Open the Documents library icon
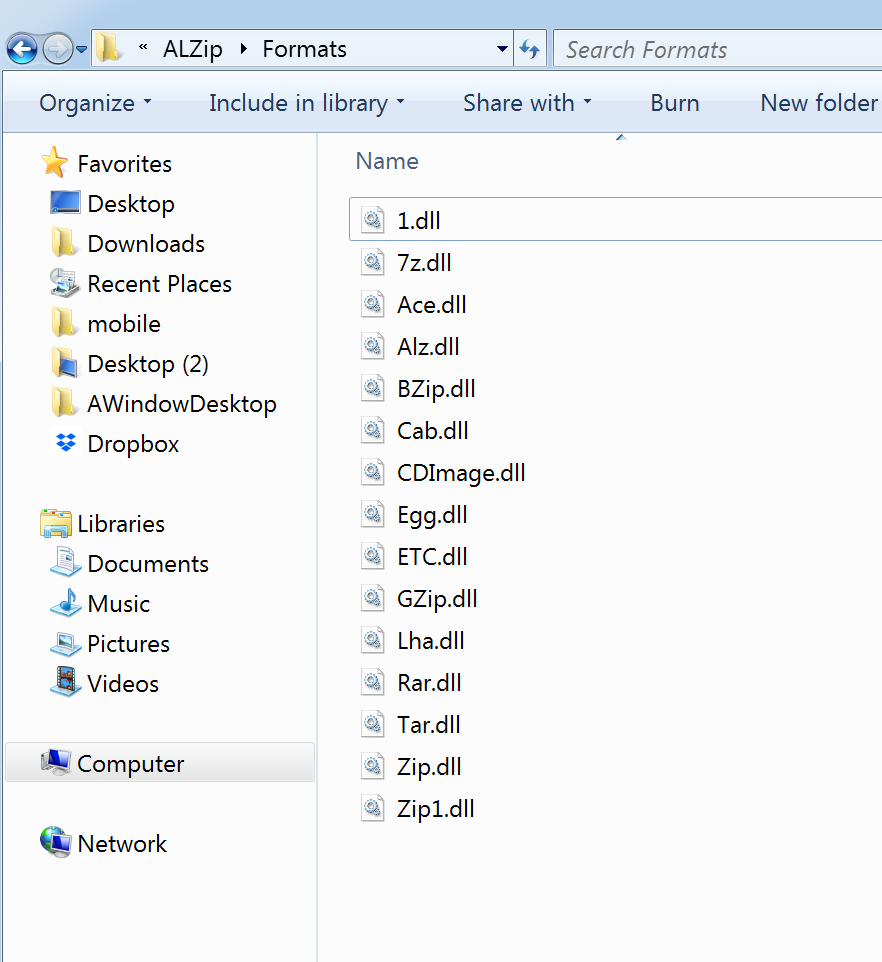The height and width of the screenshot is (962, 882). (x=64, y=563)
